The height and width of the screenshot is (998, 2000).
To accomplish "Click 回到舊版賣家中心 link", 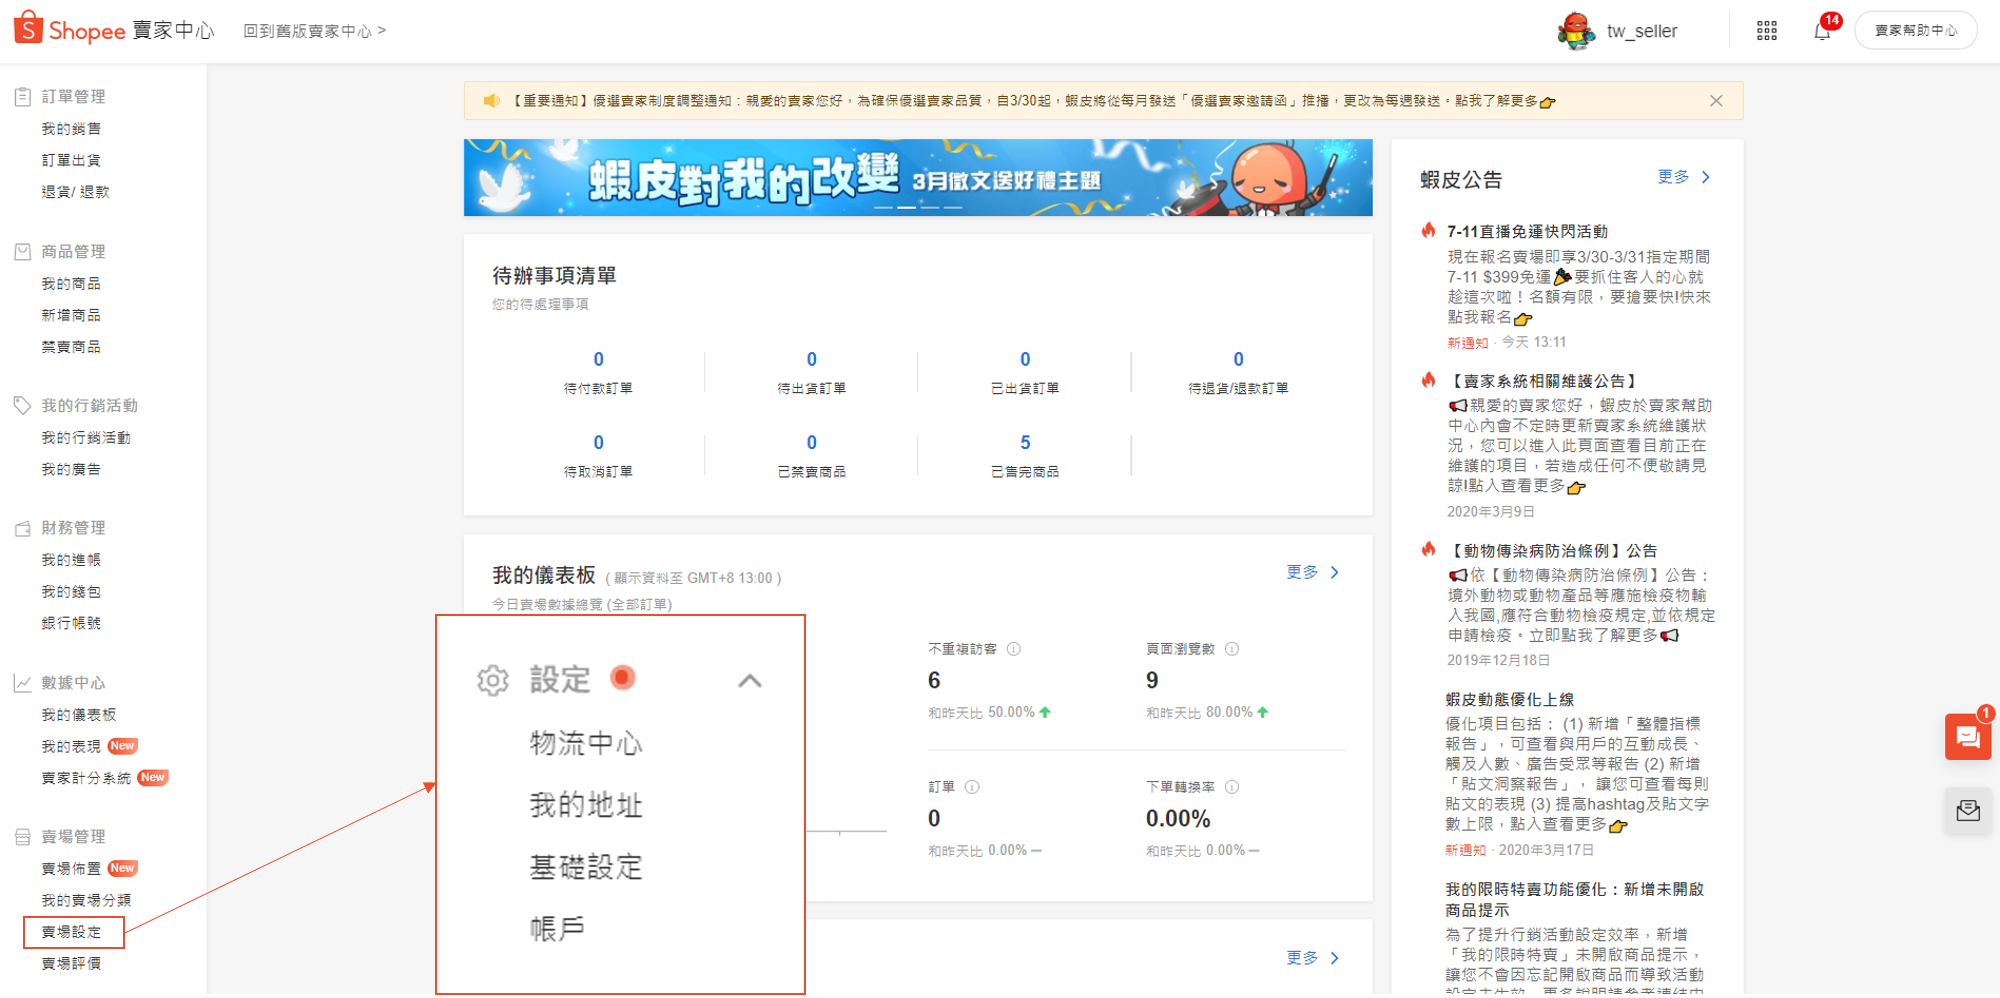I will point(314,31).
